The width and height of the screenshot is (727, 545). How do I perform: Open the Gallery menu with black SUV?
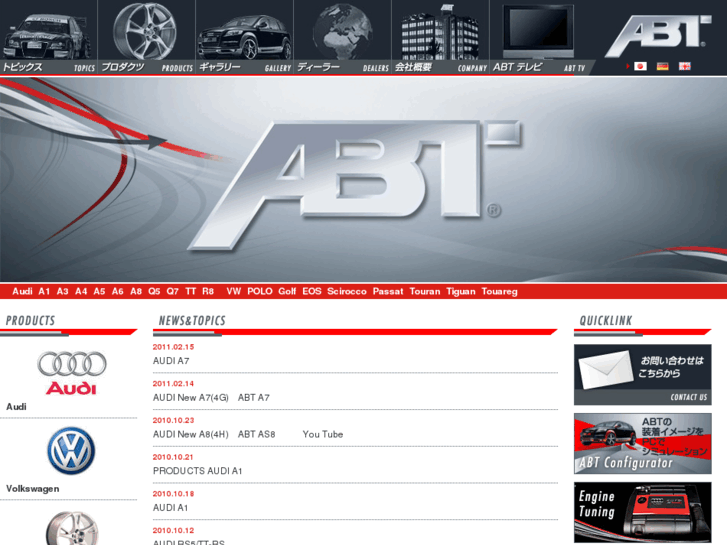(244, 37)
